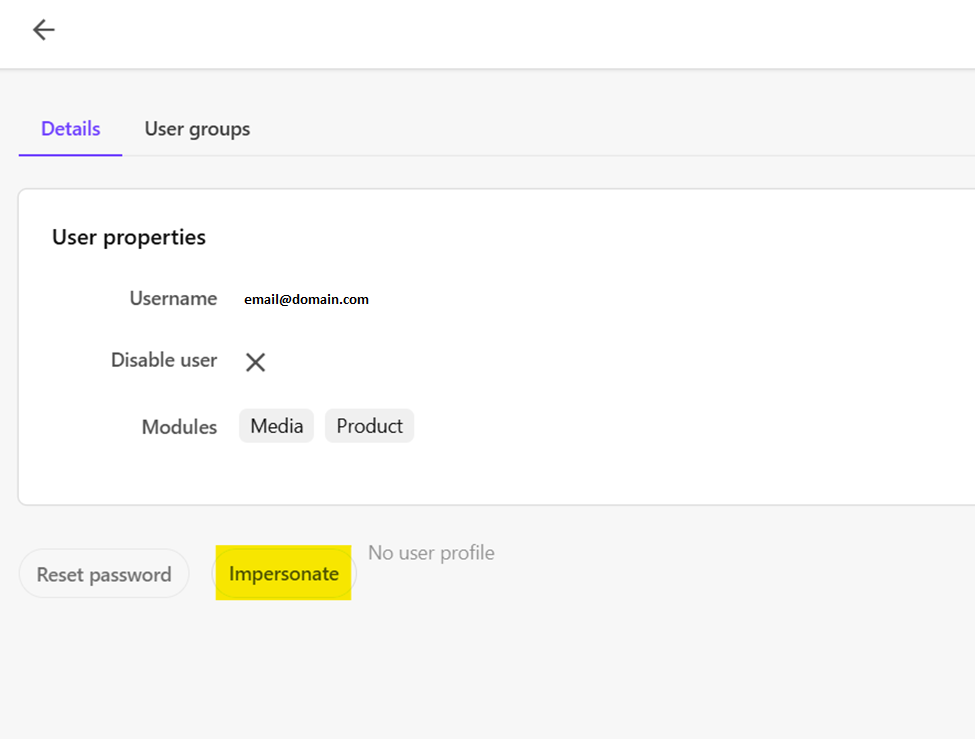Click the email@domain.com username value

pos(306,299)
